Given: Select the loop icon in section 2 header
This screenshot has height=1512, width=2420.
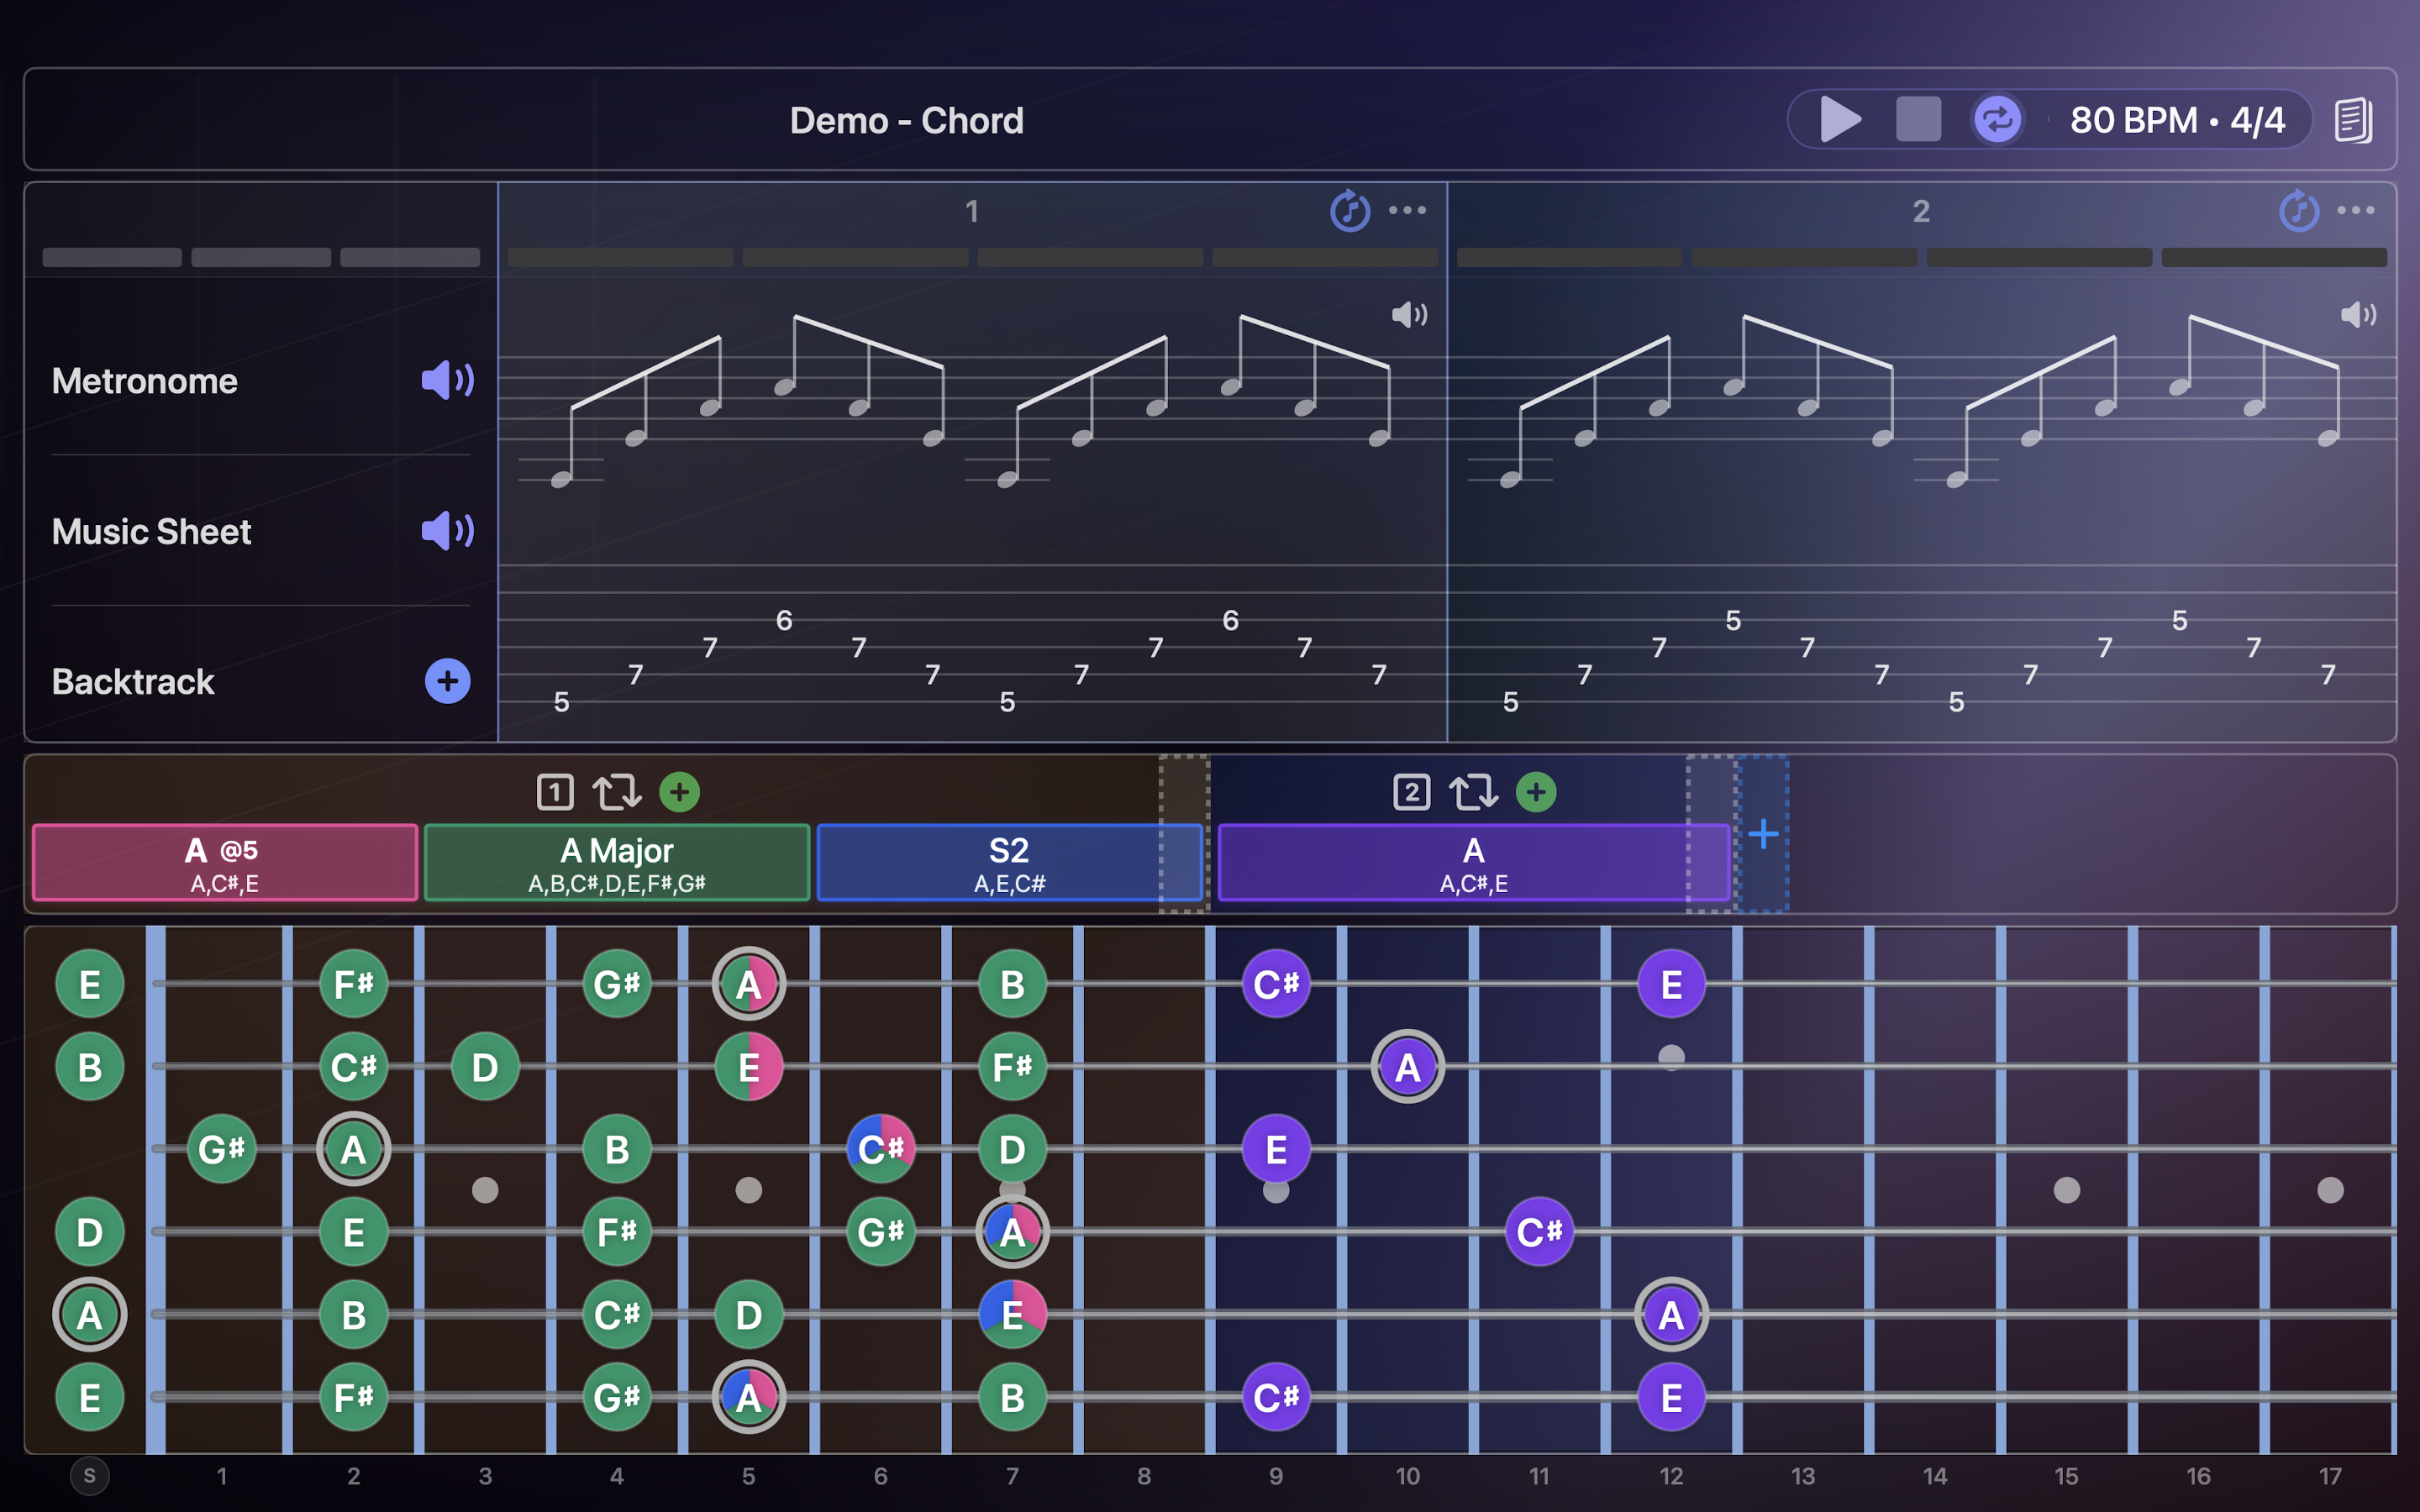Looking at the screenshot, I should point(1473,791).
